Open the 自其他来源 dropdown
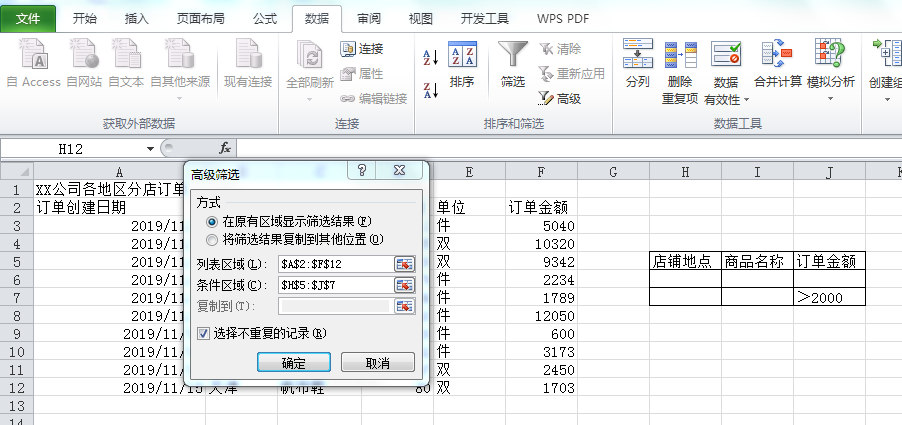Viewport: 902px width, 425px height. pos(180,99)
